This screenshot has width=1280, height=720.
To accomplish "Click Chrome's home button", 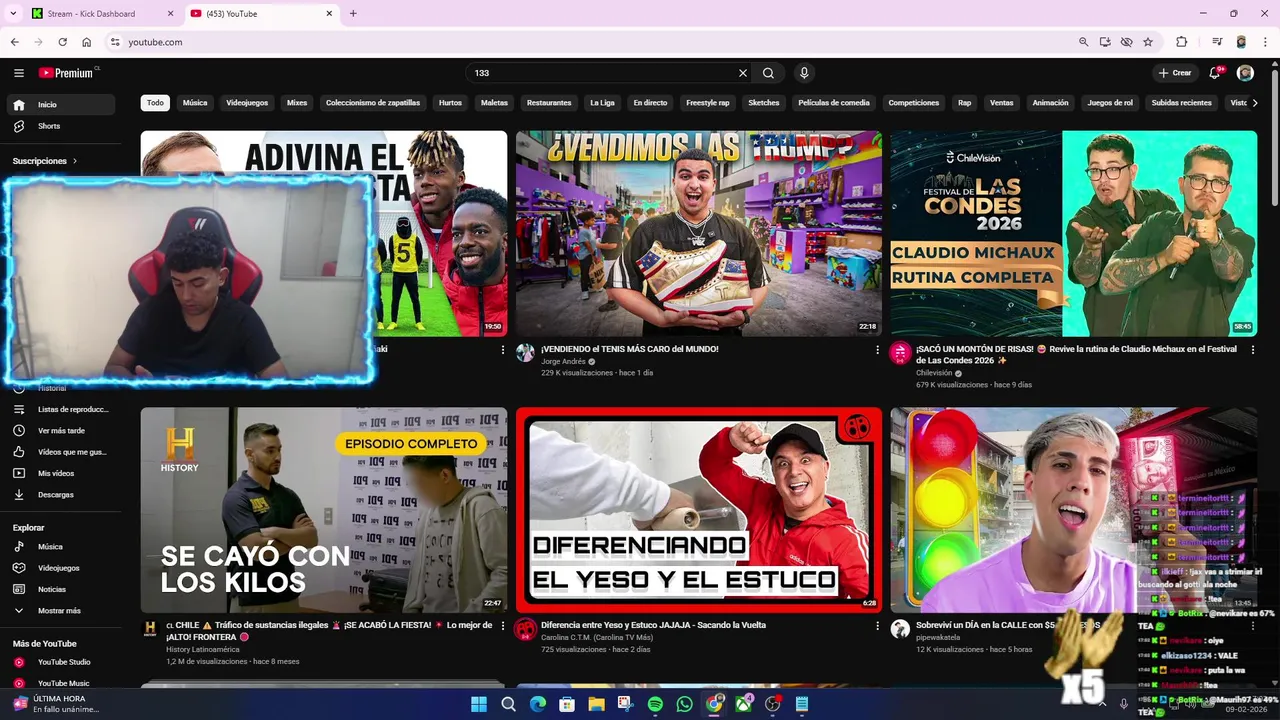I will pos(87,42).
